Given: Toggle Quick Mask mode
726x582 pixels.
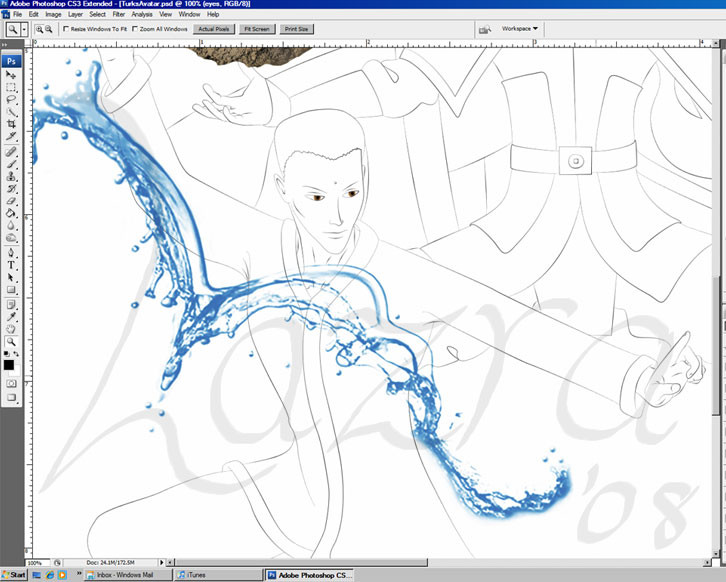Looking at the screenshot, I should [x=11, y=383].
